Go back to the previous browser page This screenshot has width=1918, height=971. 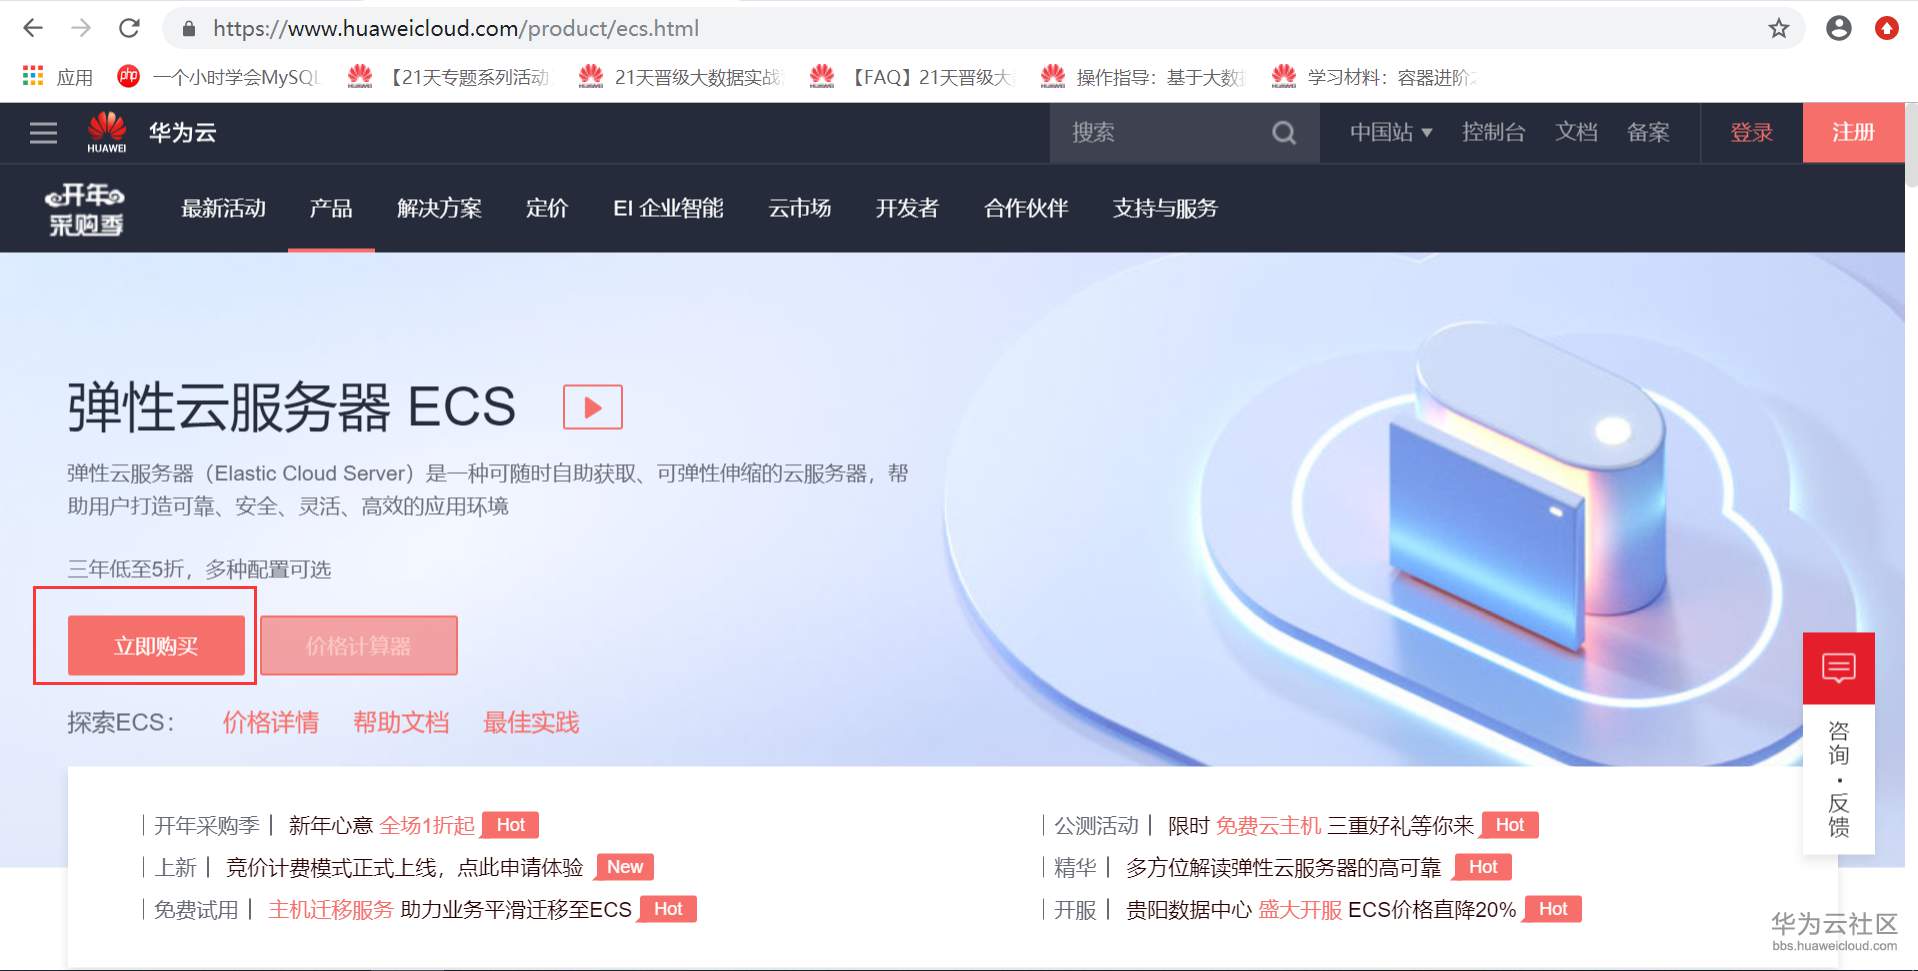coord(33,28)
